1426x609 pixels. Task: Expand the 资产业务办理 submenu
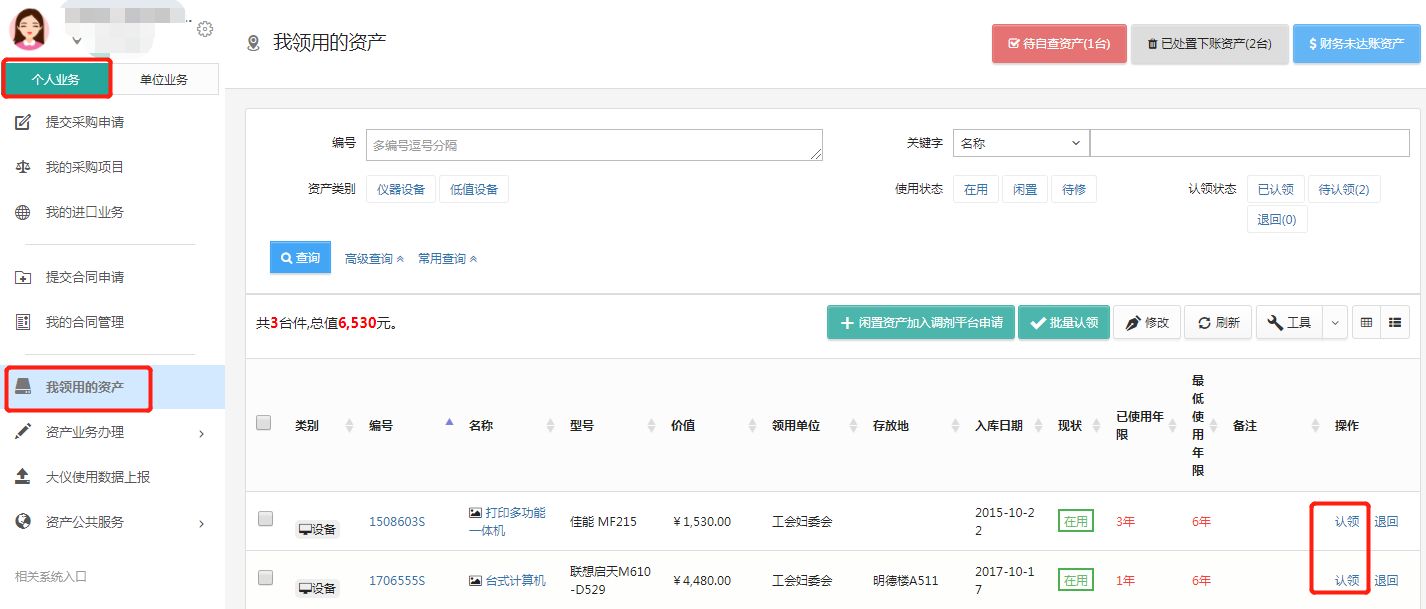tap(201, 433)
